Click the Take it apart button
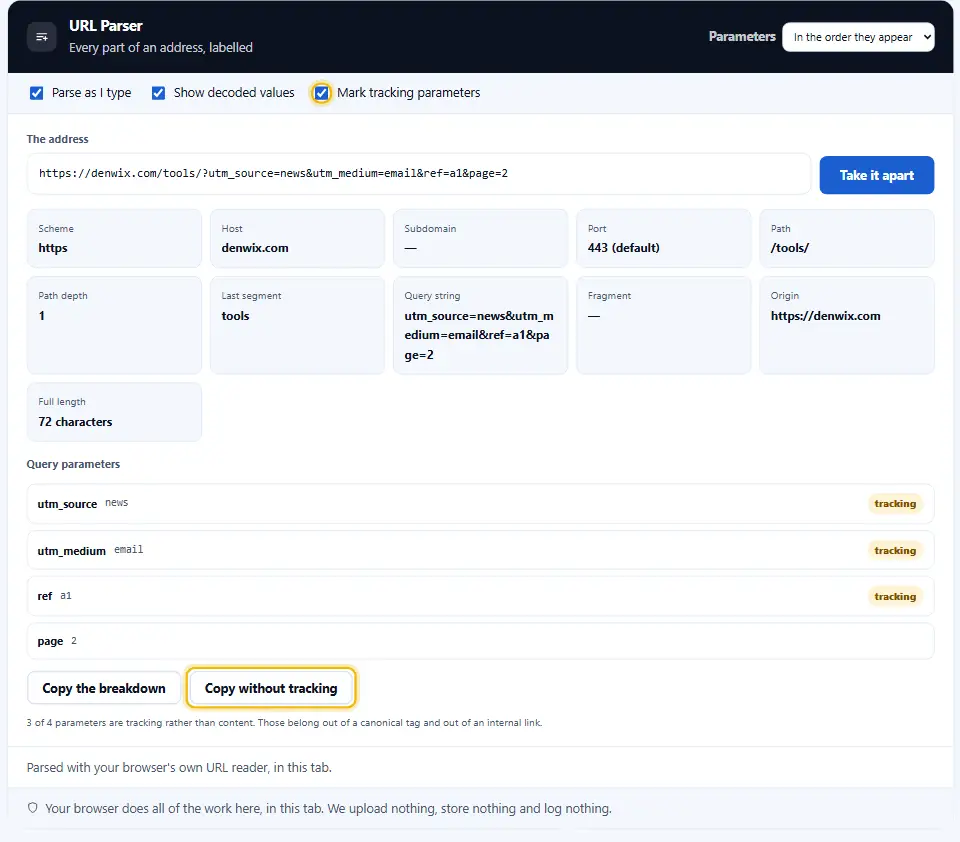This screenshot has width=960, height=842. pos(876,175)
